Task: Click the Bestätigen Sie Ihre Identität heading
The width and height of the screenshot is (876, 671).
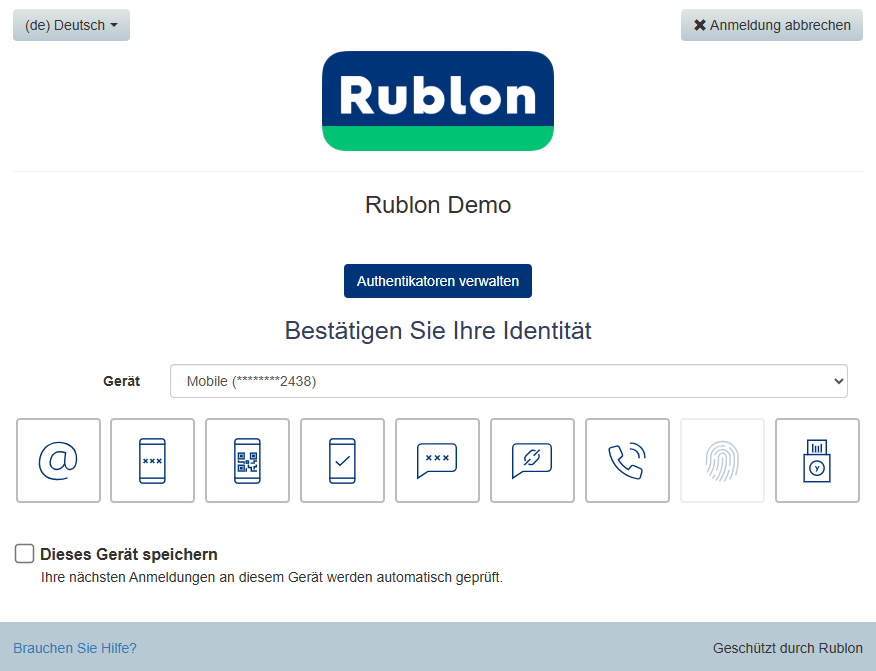Action: click(x=438, y=330)
